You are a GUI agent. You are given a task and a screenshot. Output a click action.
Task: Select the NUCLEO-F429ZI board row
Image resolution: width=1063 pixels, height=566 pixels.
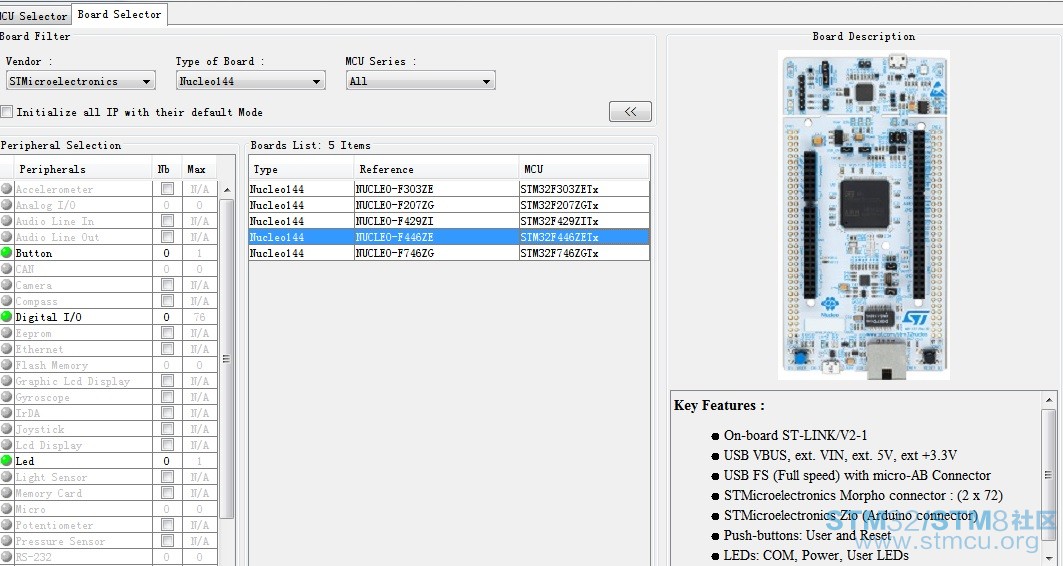point(449,221)
